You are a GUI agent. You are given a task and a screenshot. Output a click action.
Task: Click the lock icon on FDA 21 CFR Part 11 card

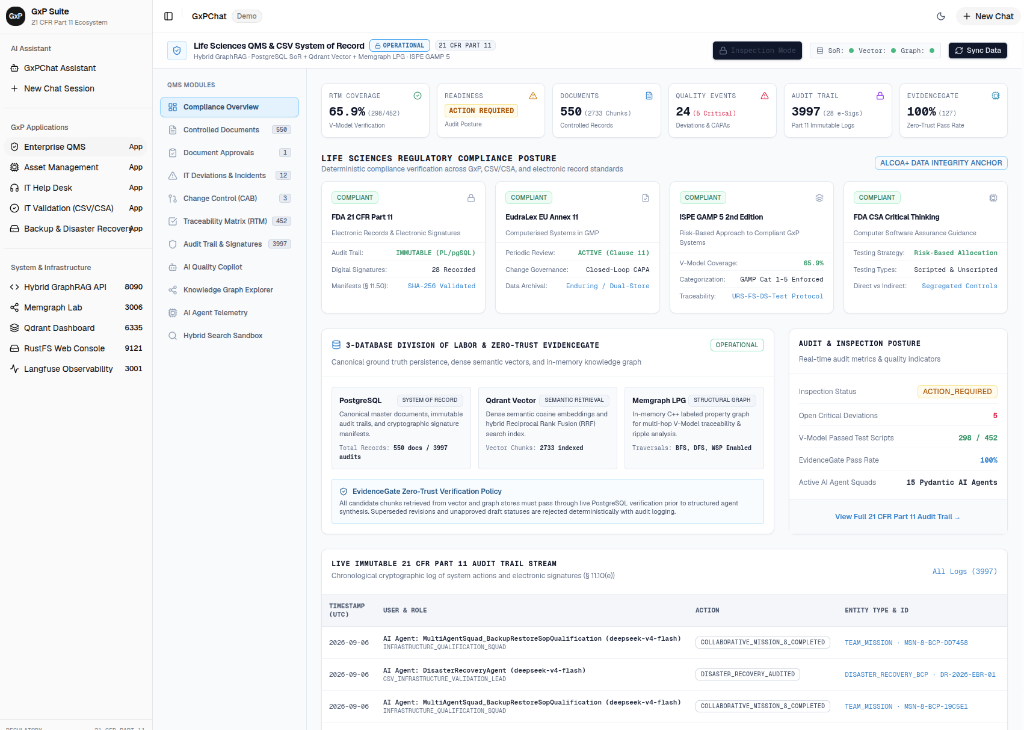pyautogui.click(x=471, y=198)
